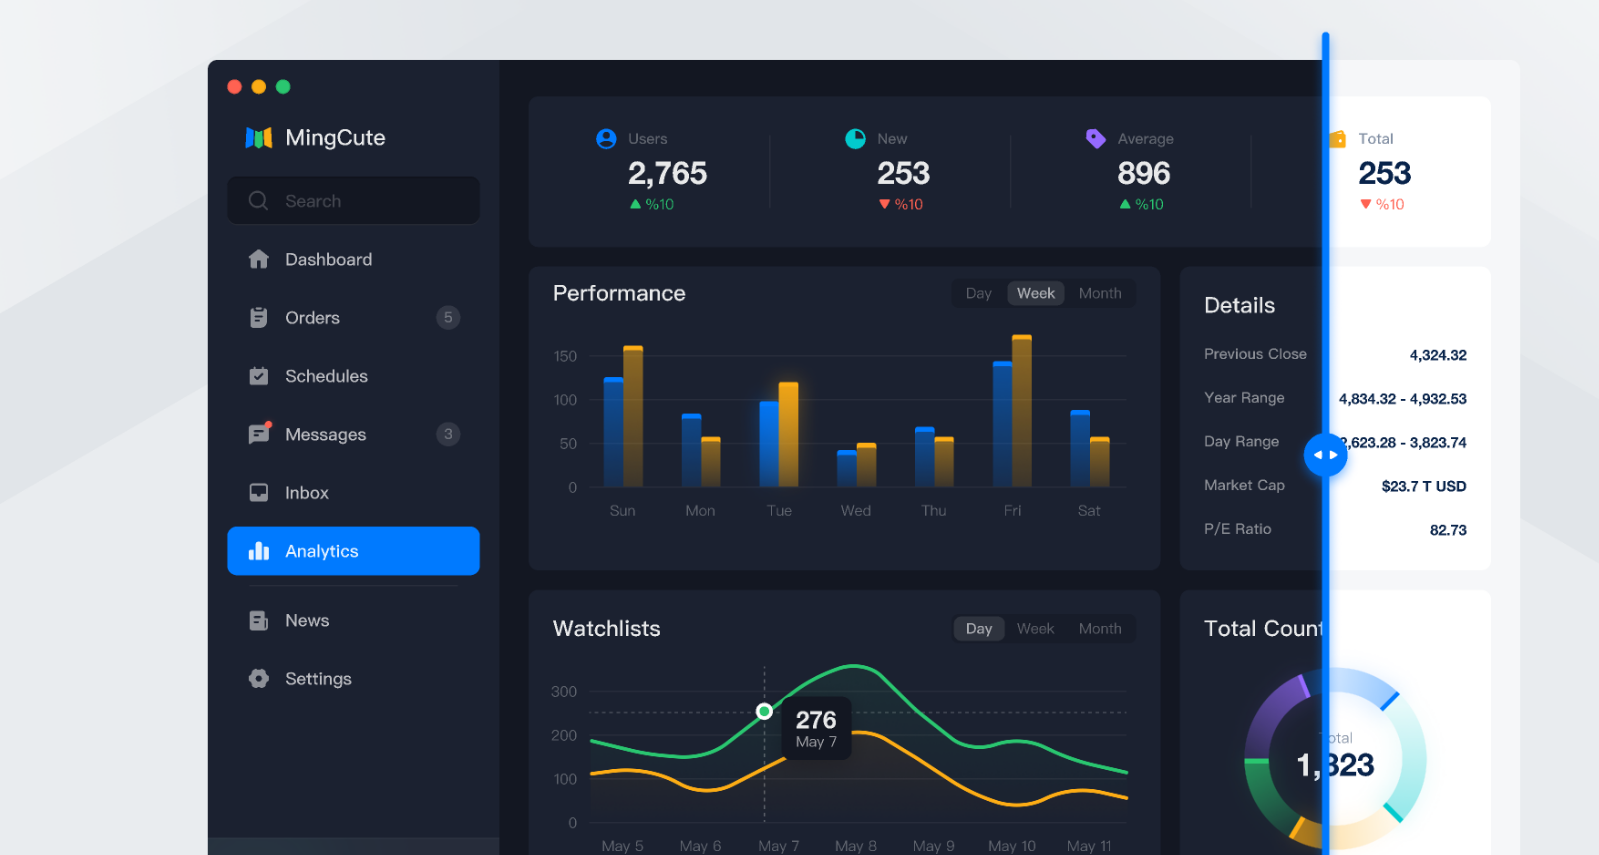This screenshot has height=855, width=1599.
Task: Click the Dashboard home icon
Action: pyautogui.click(x=259, y=259)
